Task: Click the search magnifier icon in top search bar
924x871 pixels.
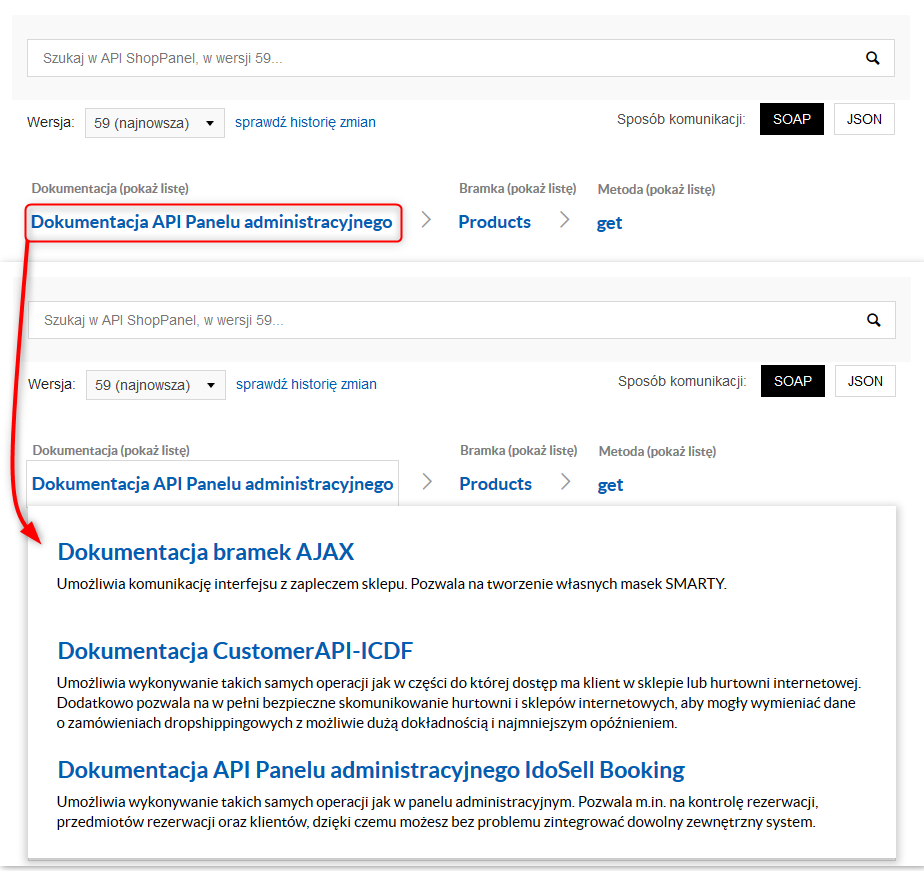Action: tap(872, 58)
